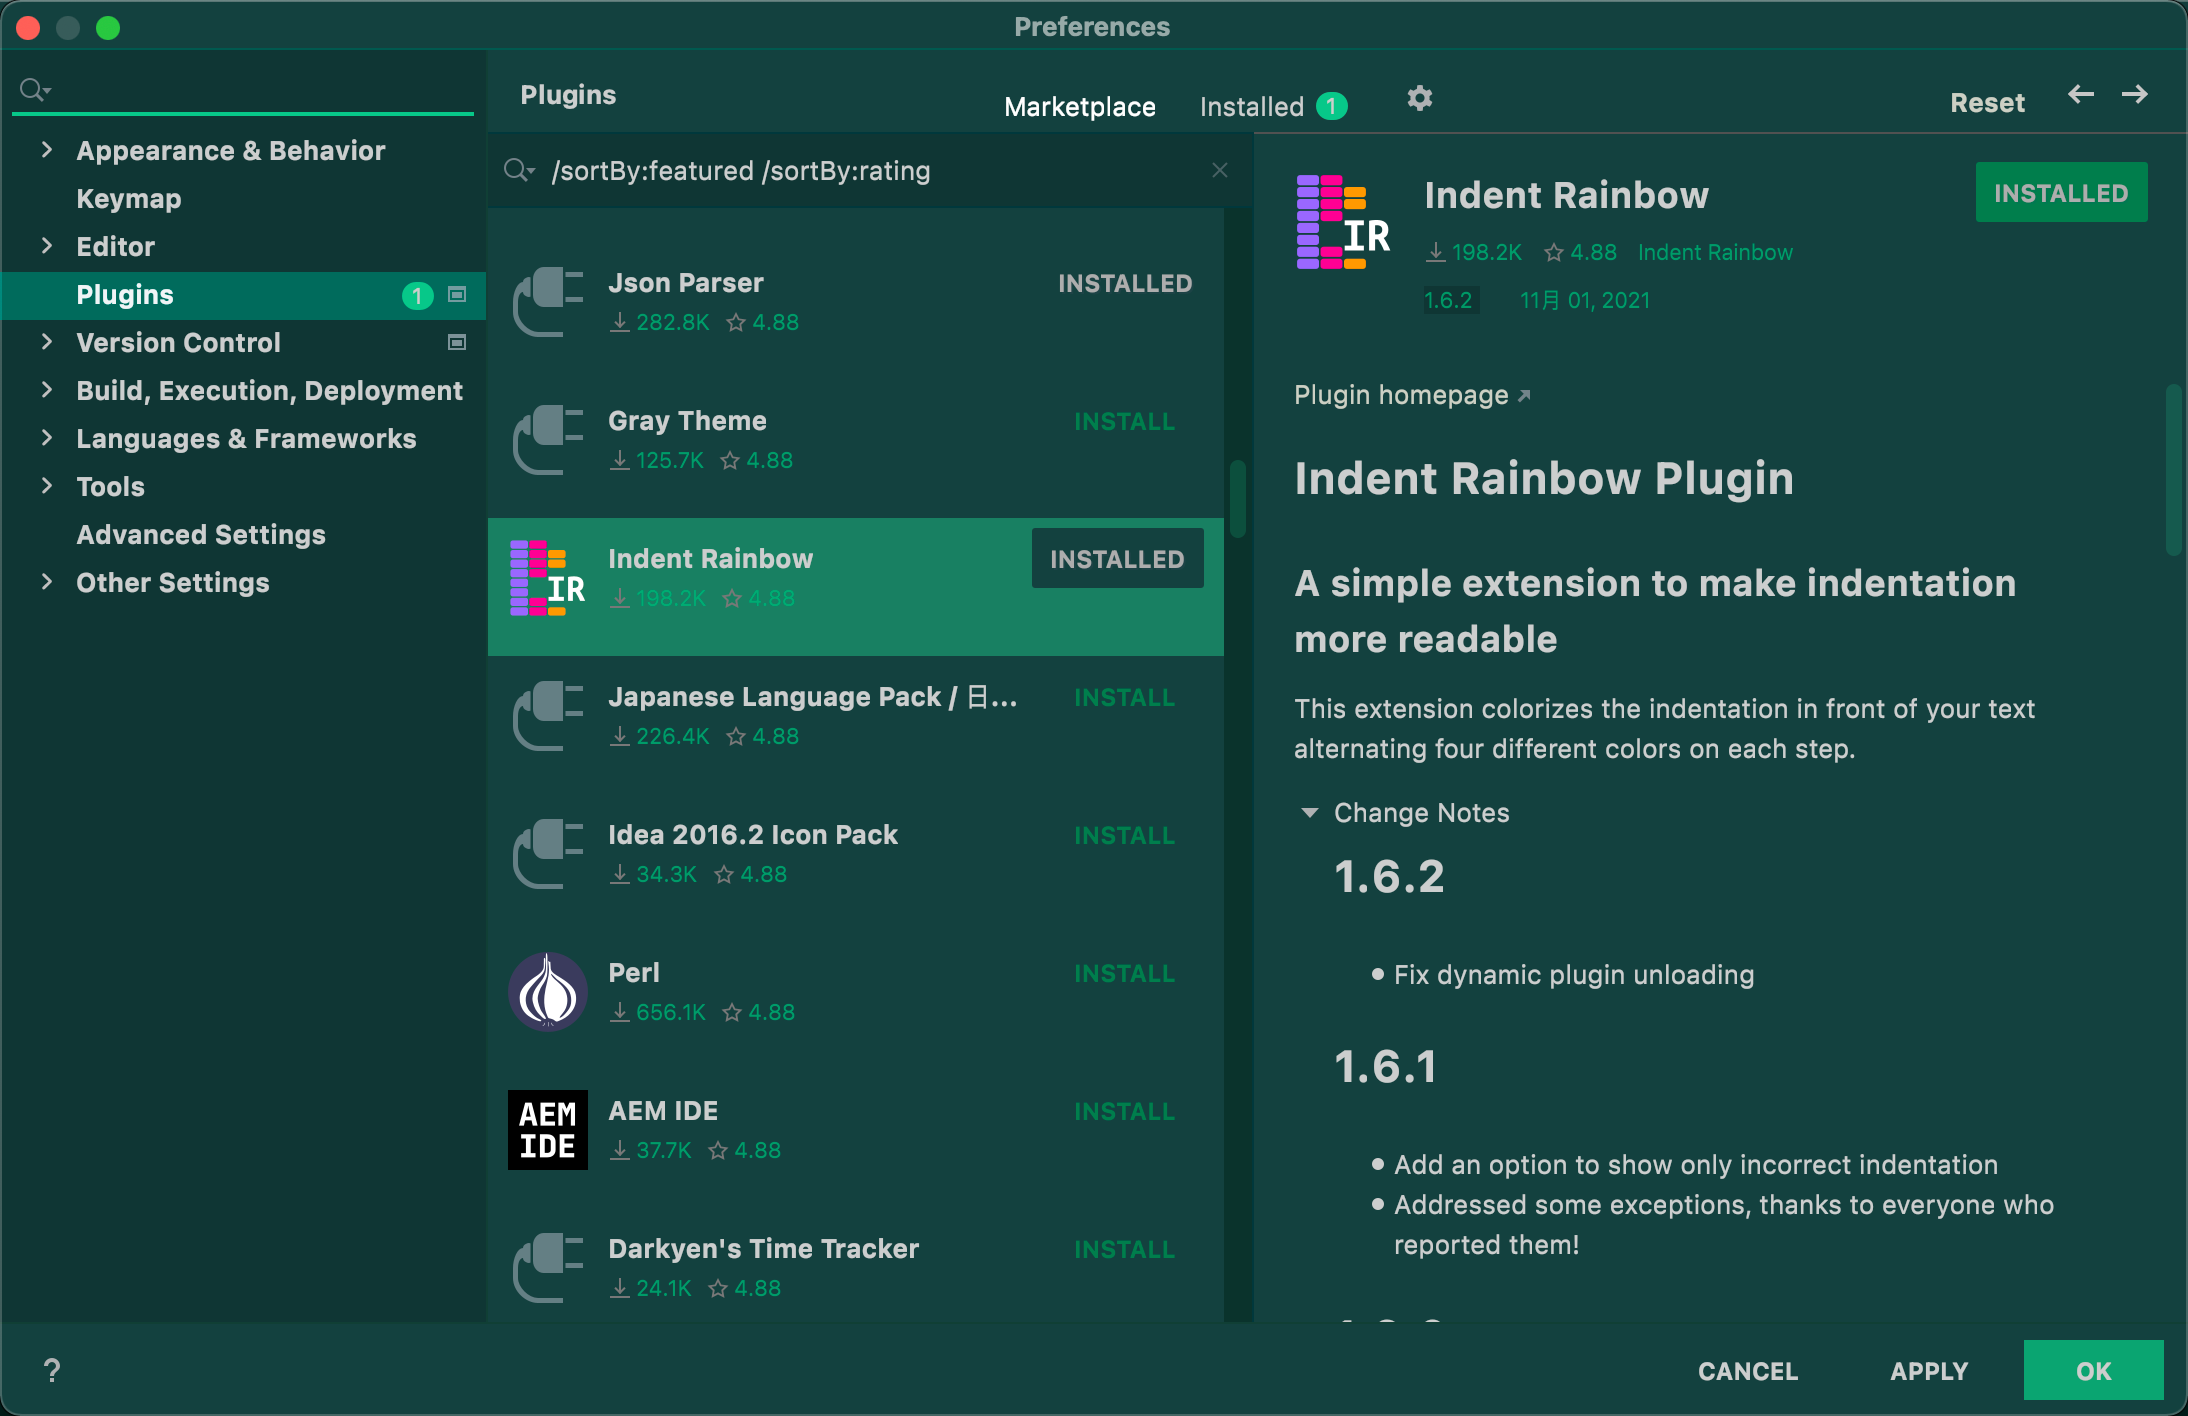The width and height of the screenshot is (2188, 1416).
Task: Click the Indent Rainbow logo in the list
Action: tap(547, 578)
